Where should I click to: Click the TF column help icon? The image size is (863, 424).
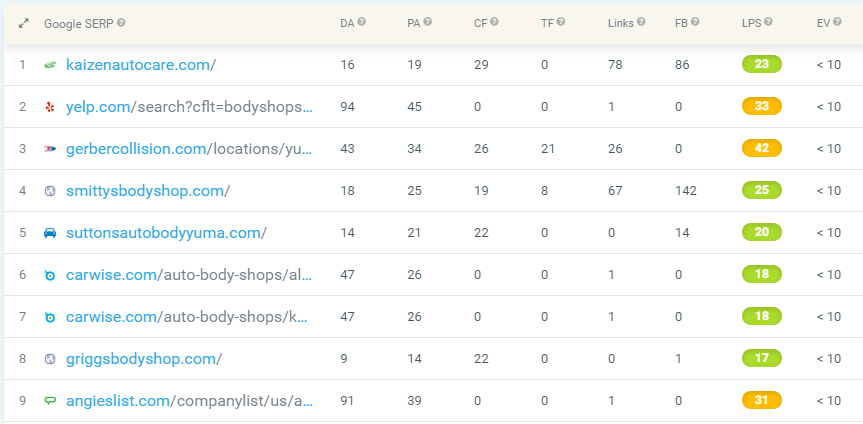[561, 22]
